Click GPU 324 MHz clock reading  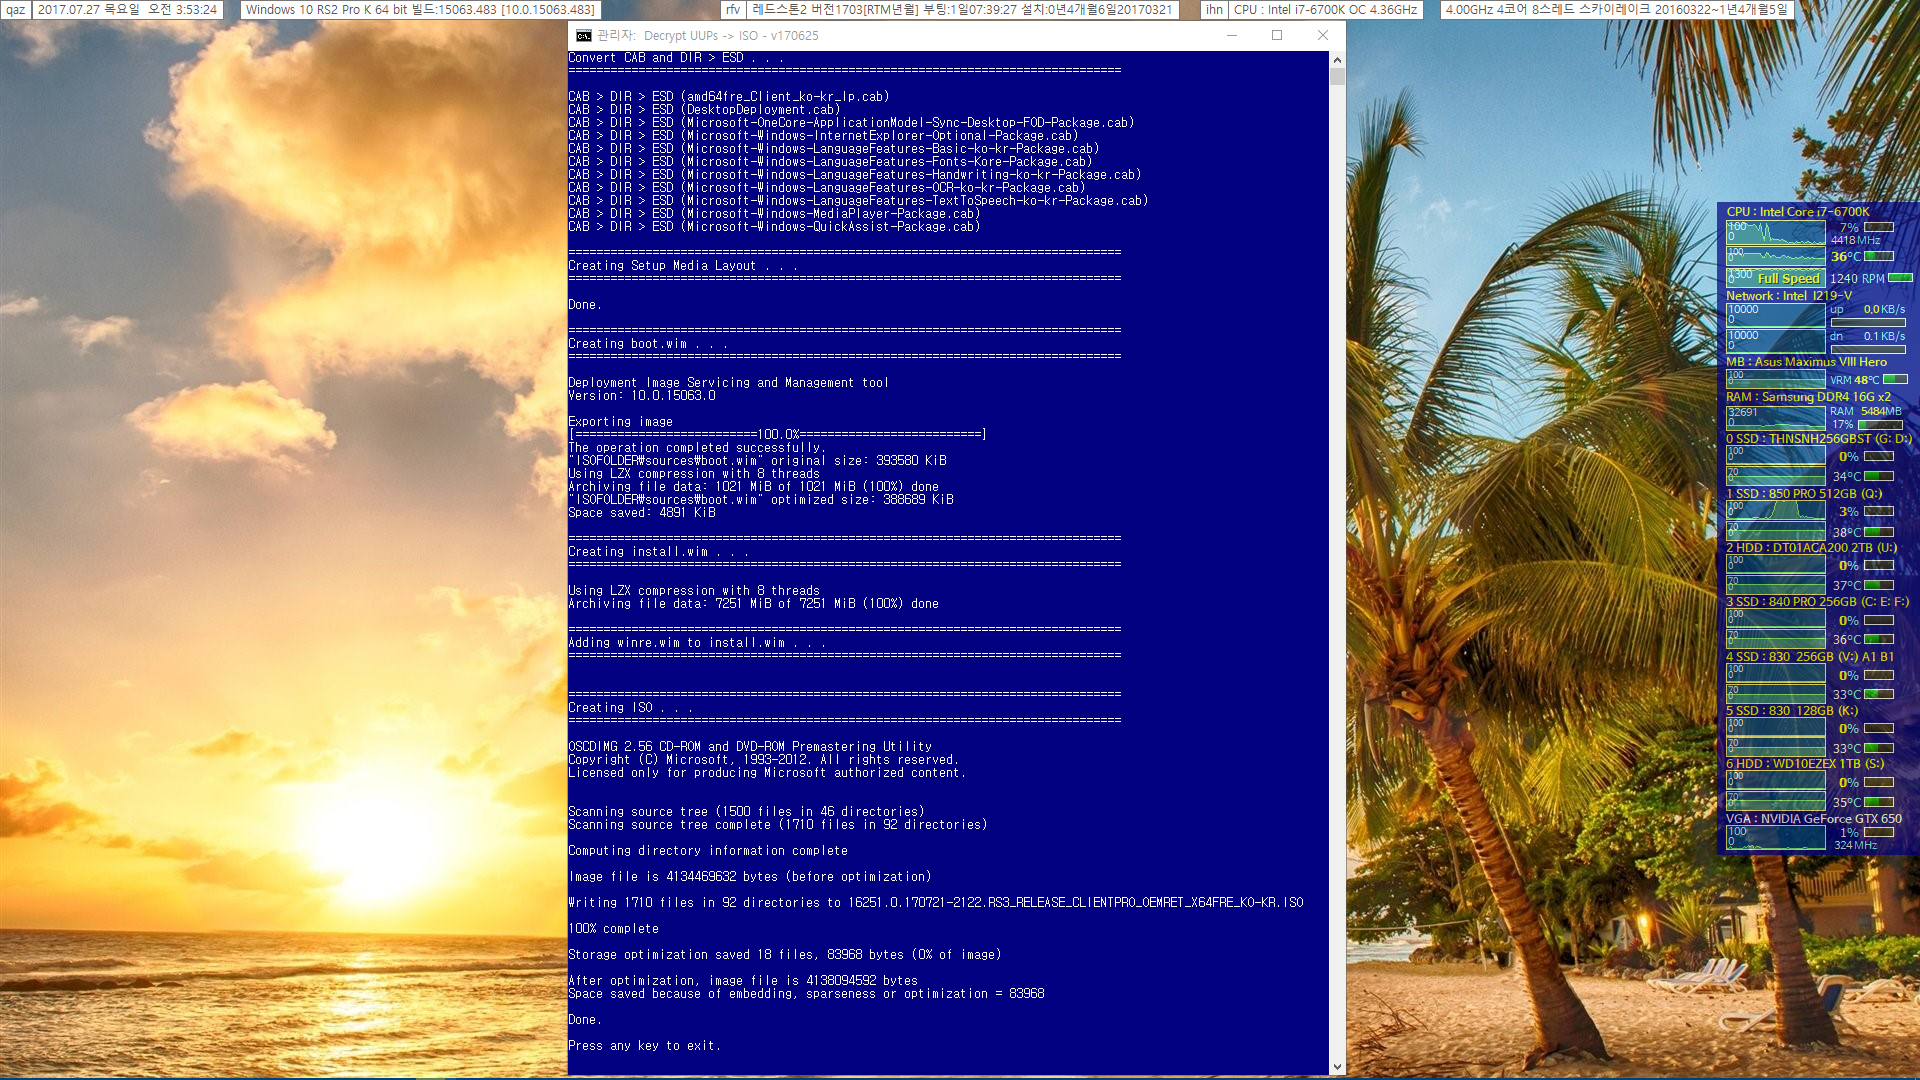[1855, 845]
